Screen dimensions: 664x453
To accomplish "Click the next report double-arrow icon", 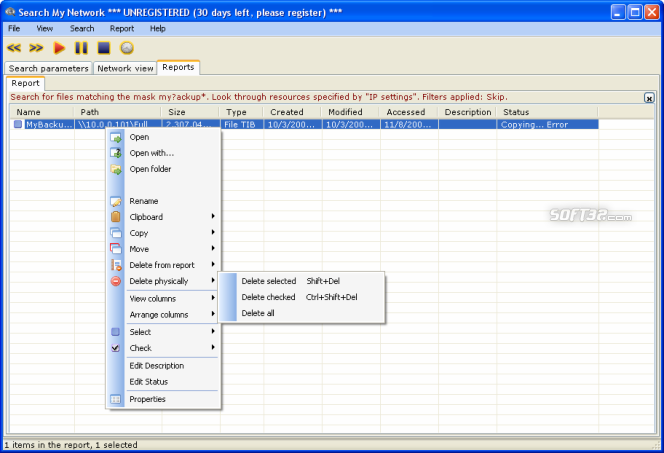I will pos(36,48).
